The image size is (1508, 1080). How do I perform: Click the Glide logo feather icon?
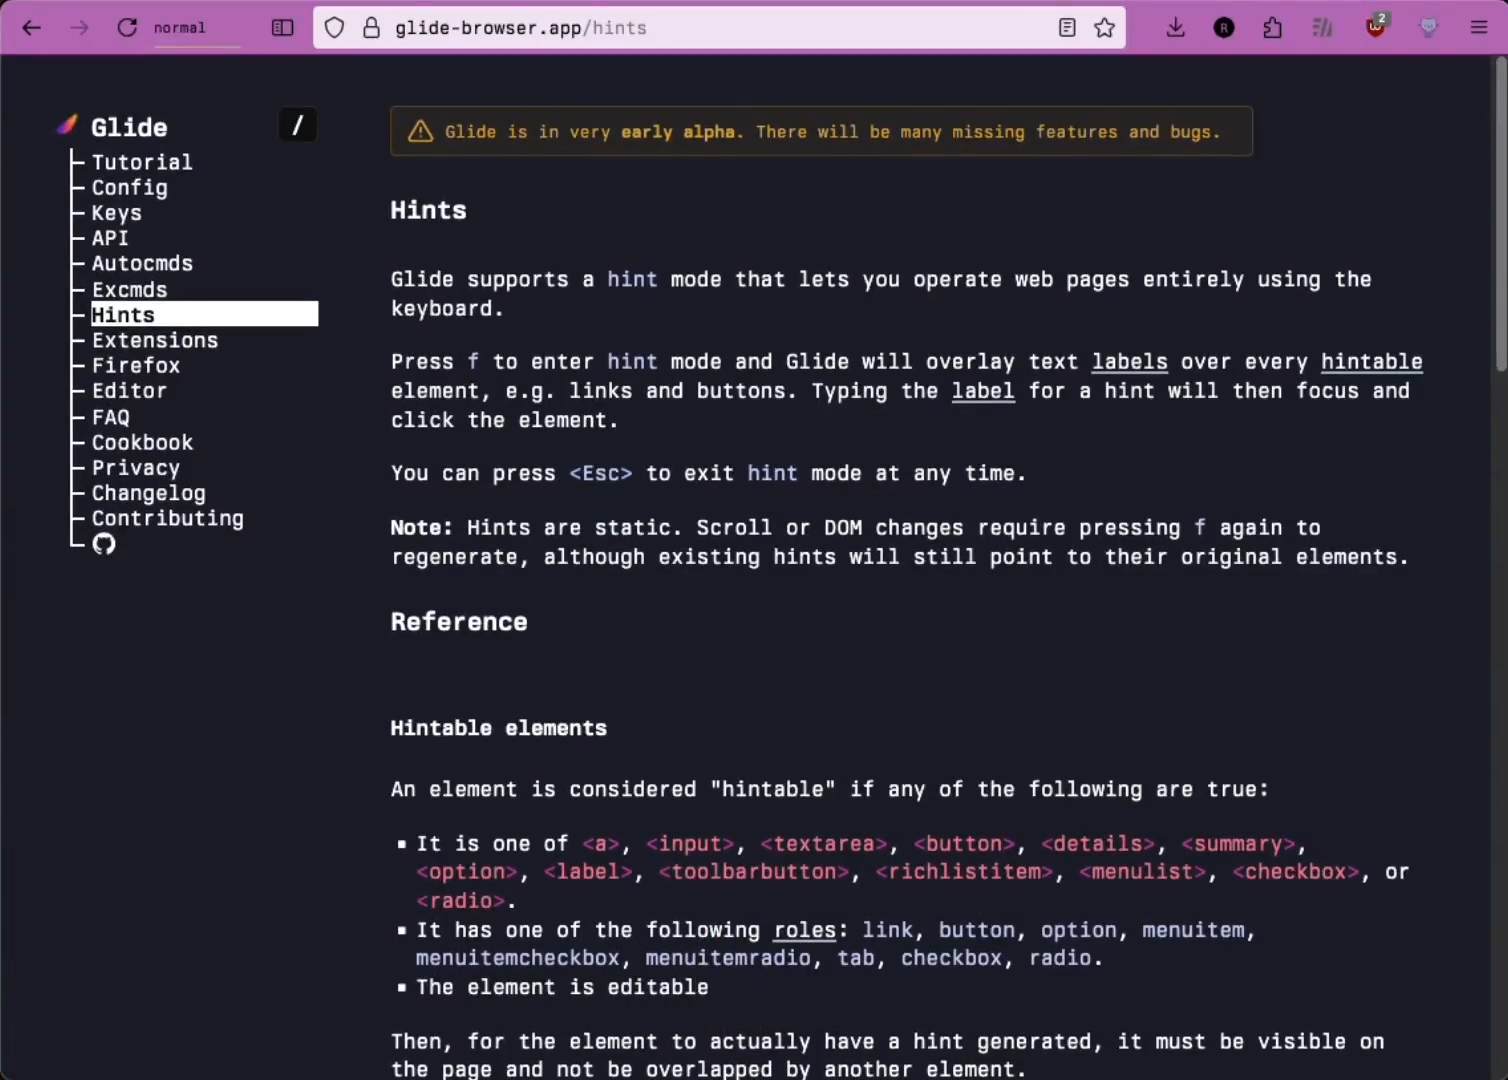point(67,125)
